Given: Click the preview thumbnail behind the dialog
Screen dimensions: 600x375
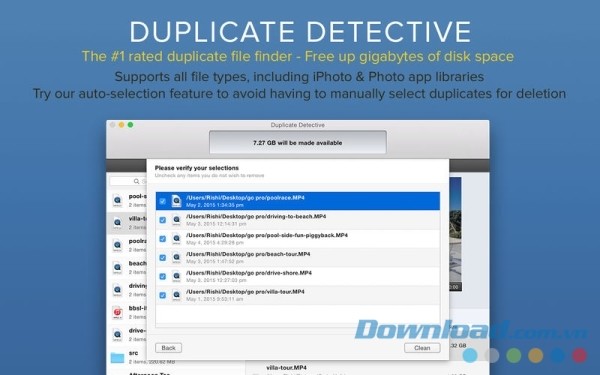Looking at the screenshot, I should [x=455, y=234].
